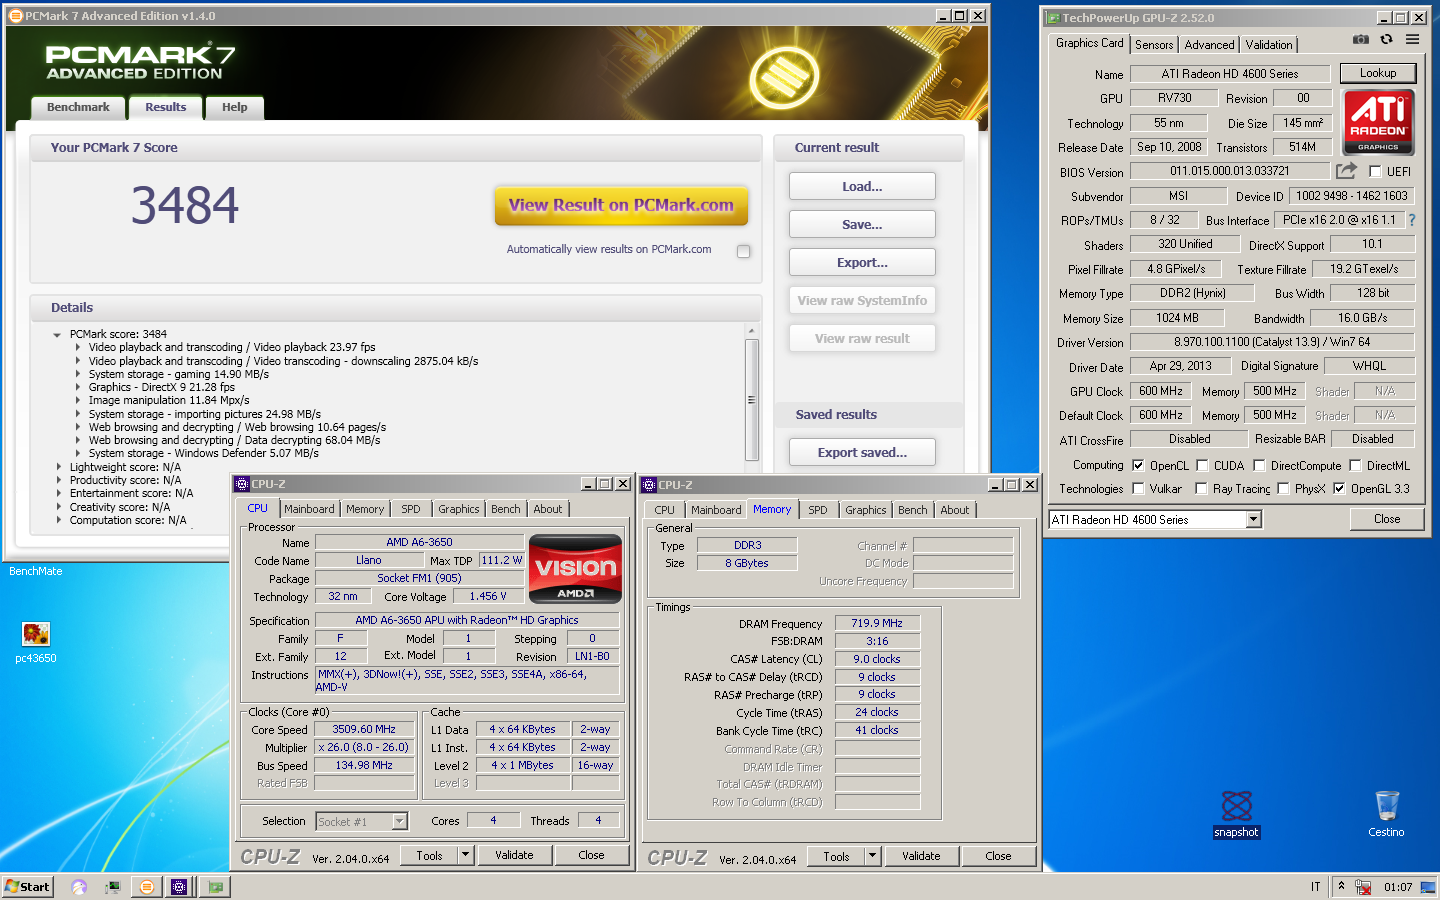This screenshot has height=900, width=1440.
Task: Take a GPU-Z screenshot with the camera icon
Action: point(1361,39)
